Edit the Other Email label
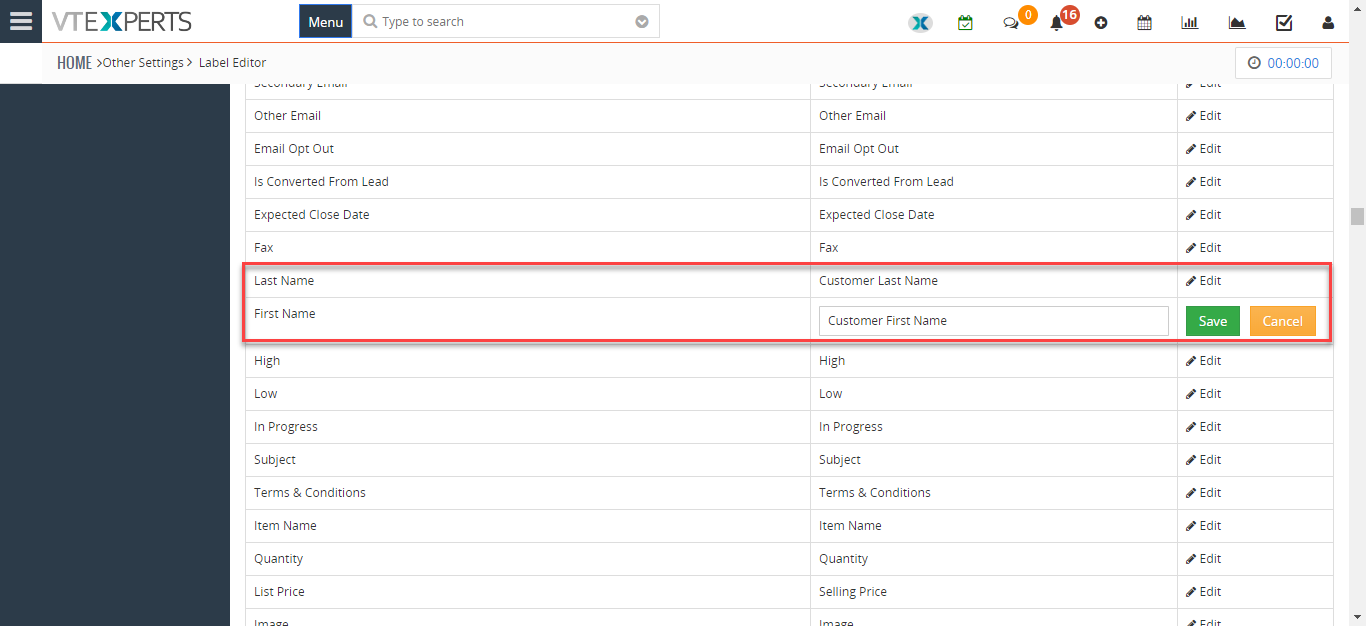This screenshot has height=626, width=1366. (x=1203, y=116)
